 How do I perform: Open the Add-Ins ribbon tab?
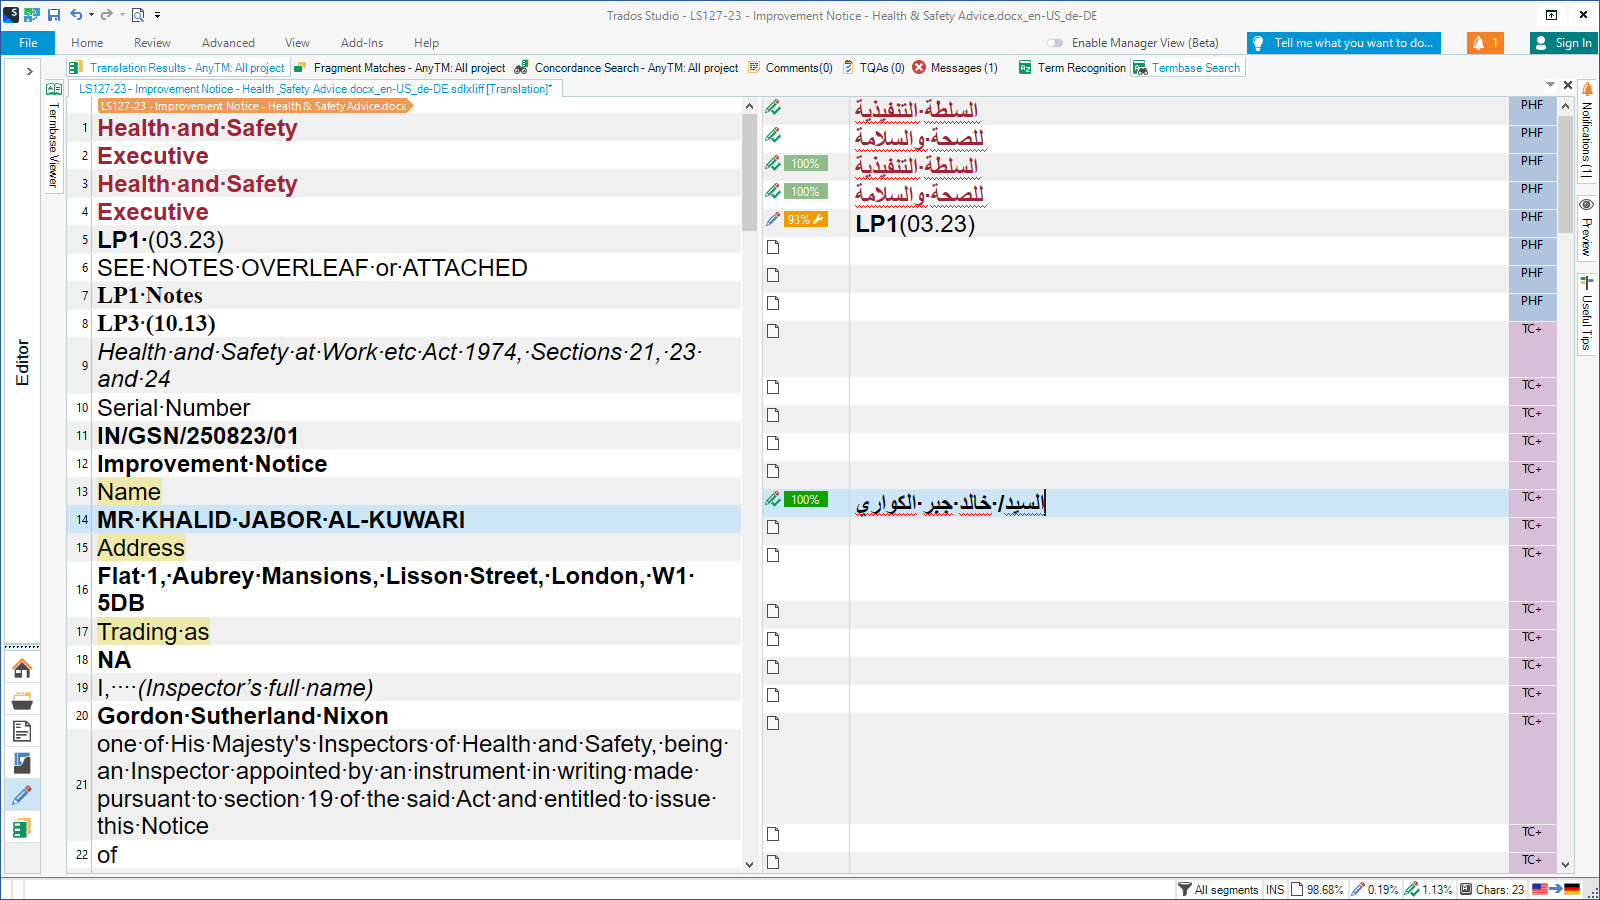point(362,43)
